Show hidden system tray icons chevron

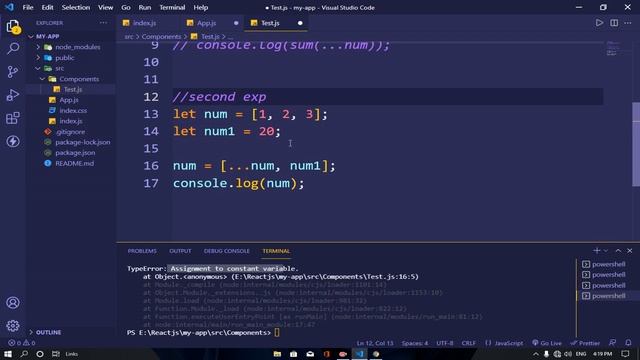[536, 354]
